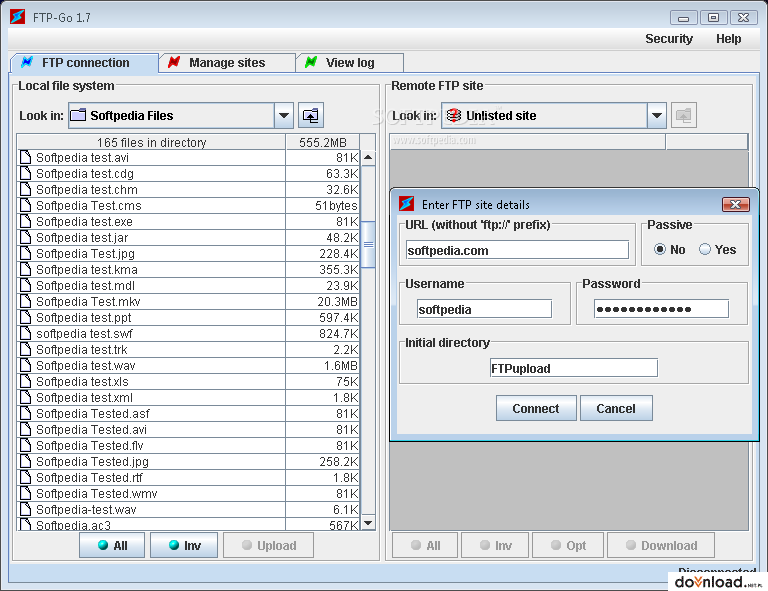This screenshot has width=768, height=591.
Task: Click file icon beside Softpedia test.cdg
Action: [x=25, y=173]
